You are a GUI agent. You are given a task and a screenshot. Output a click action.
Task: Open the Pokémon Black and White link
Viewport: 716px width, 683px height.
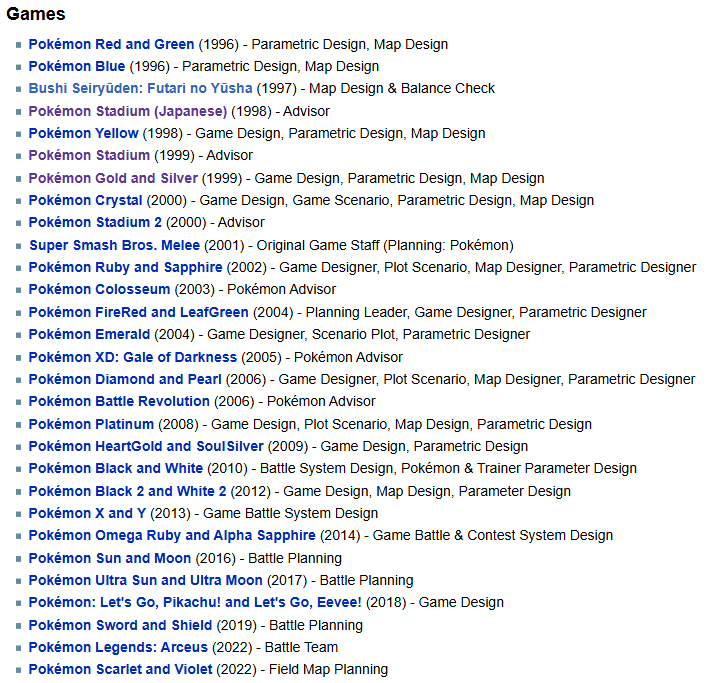(x=116, y=468)
